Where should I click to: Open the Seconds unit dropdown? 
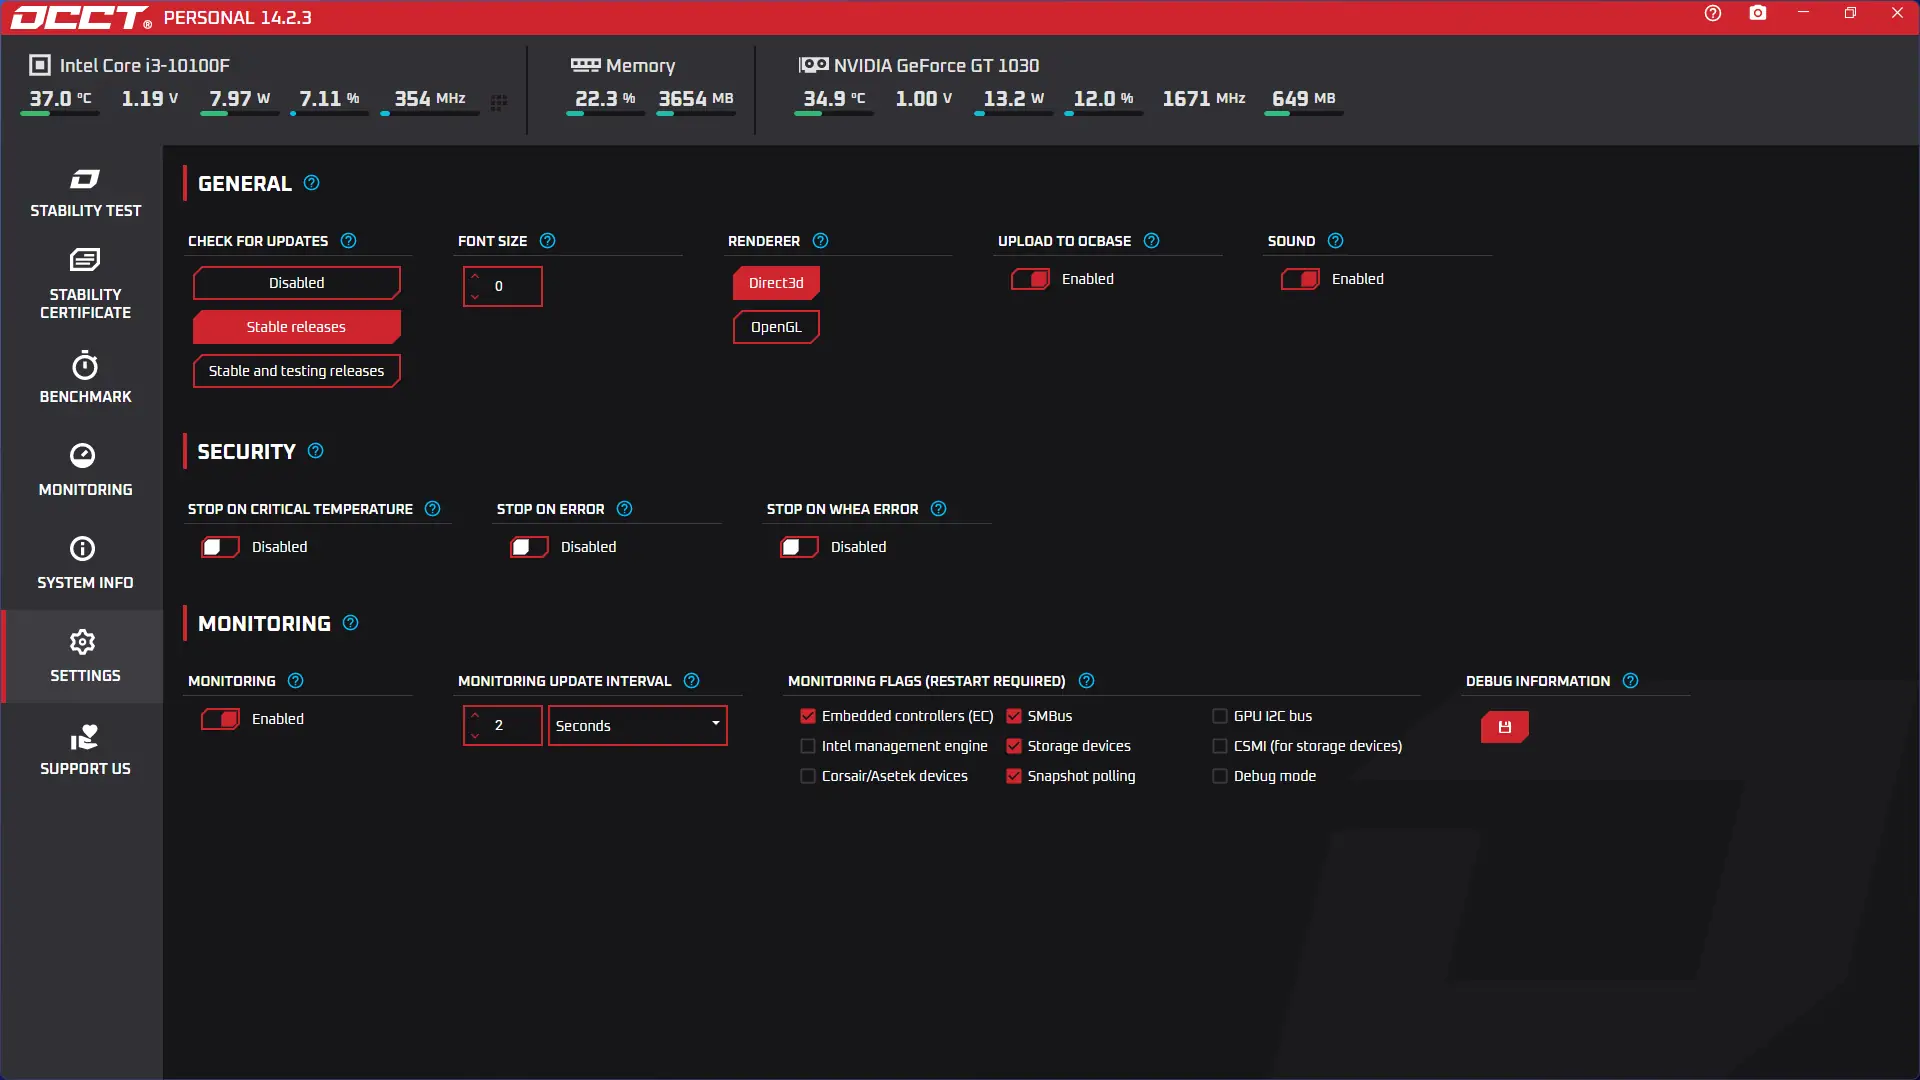tap(637, 725)
